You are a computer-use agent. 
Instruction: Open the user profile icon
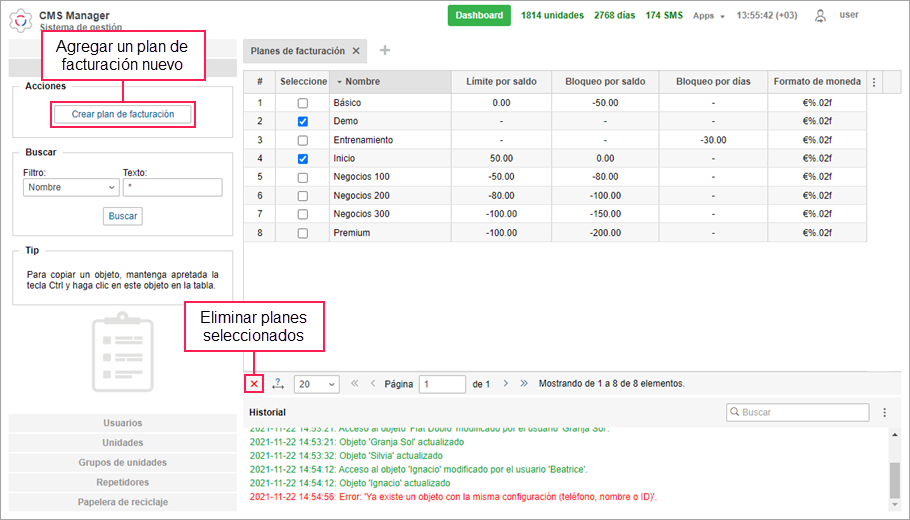pyautogui.click(x=820, y=16)
